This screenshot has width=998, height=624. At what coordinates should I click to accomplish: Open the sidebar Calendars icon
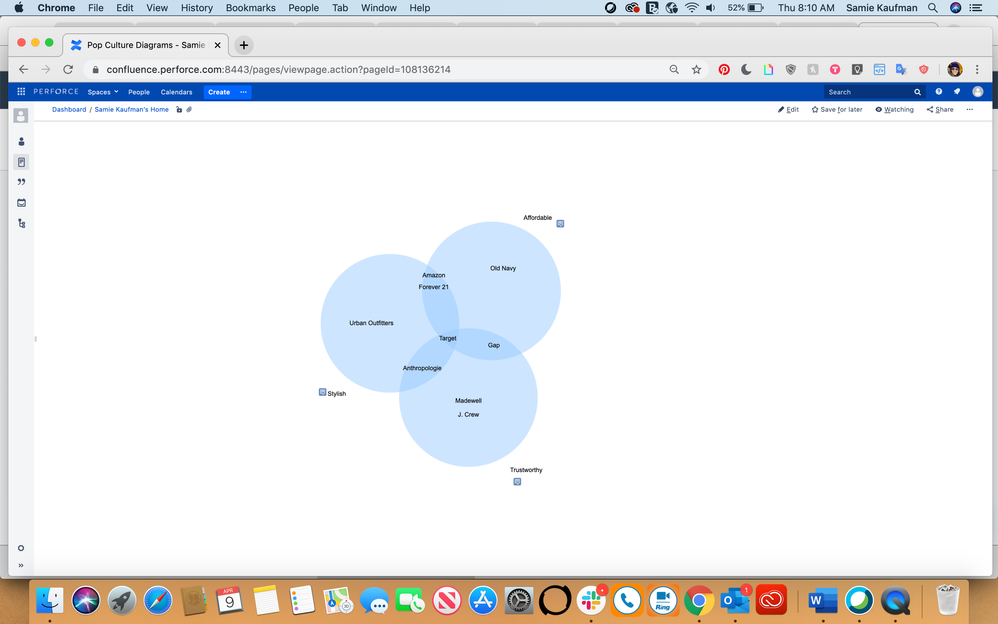point(21,203)
